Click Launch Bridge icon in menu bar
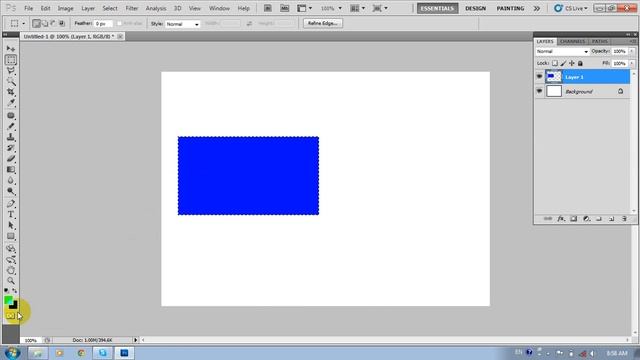 pos(268,8)
